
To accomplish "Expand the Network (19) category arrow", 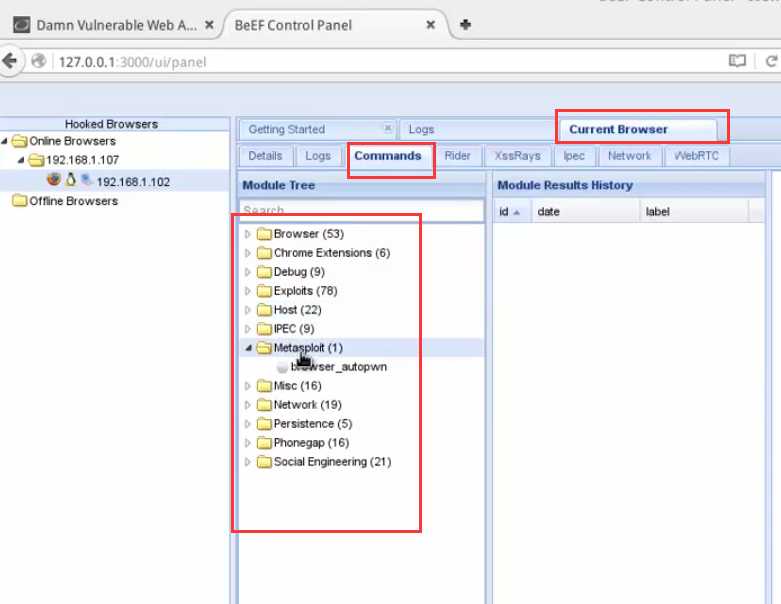I will pos(248,405).
